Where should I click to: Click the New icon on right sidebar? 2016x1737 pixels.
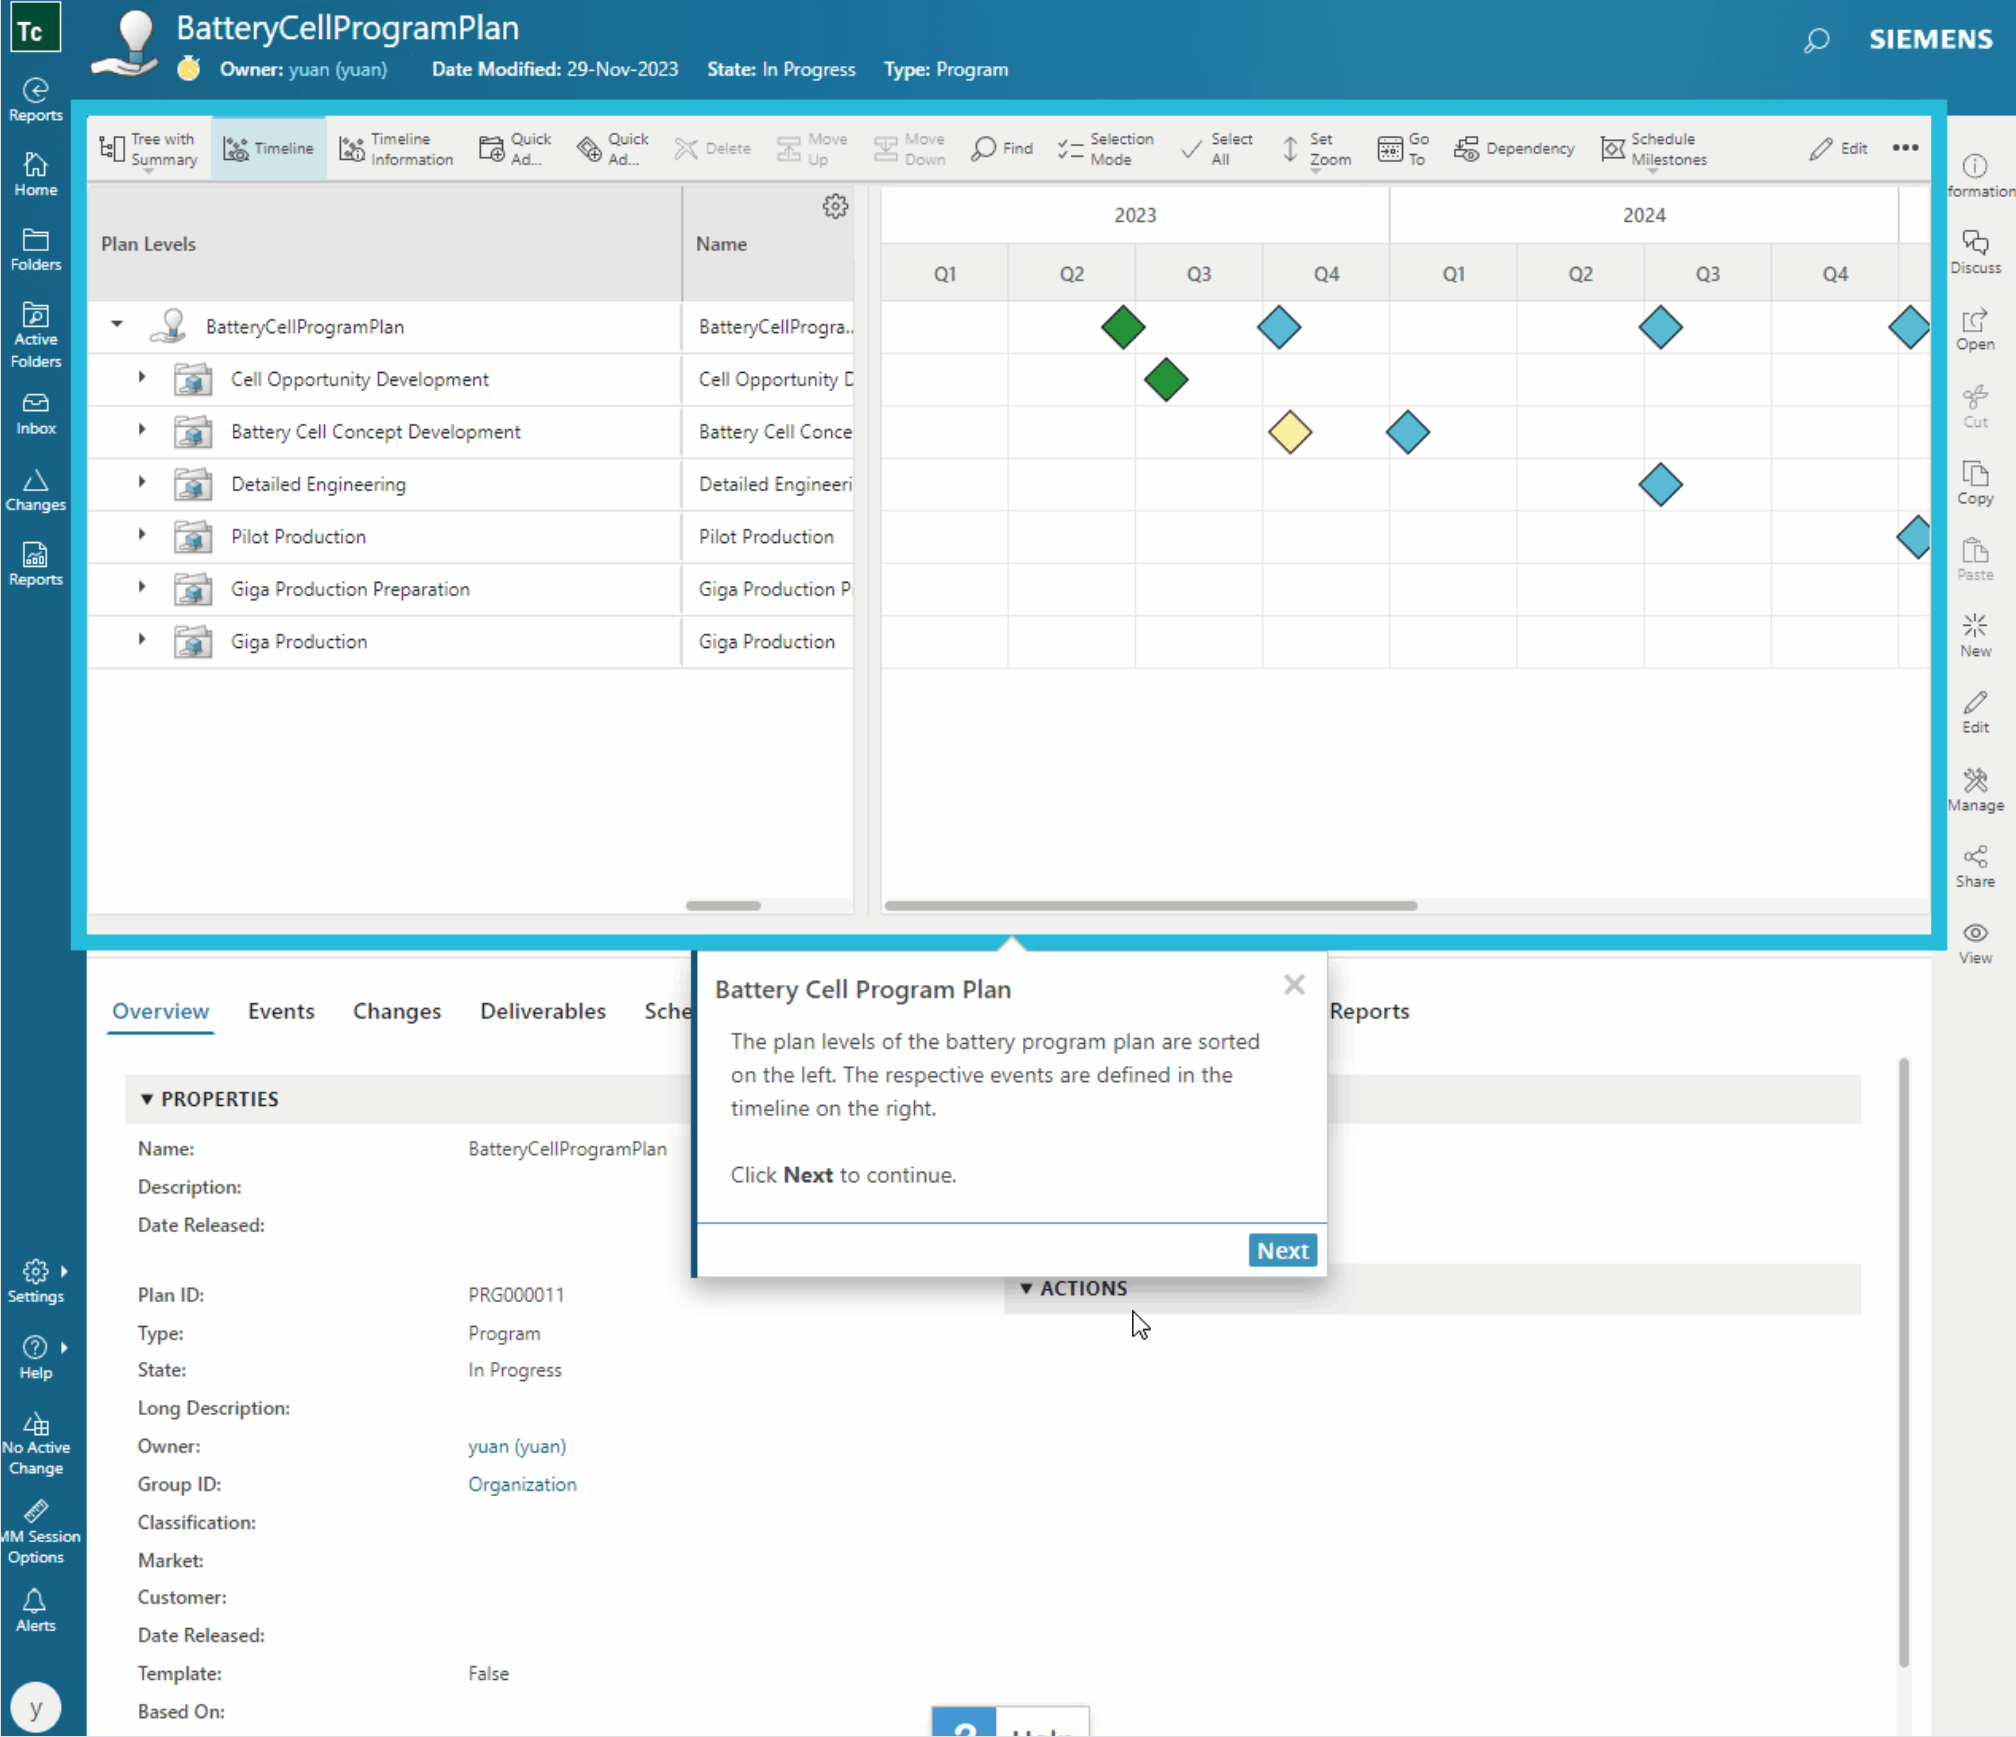pyautogui.click(x=1975, y=635)
